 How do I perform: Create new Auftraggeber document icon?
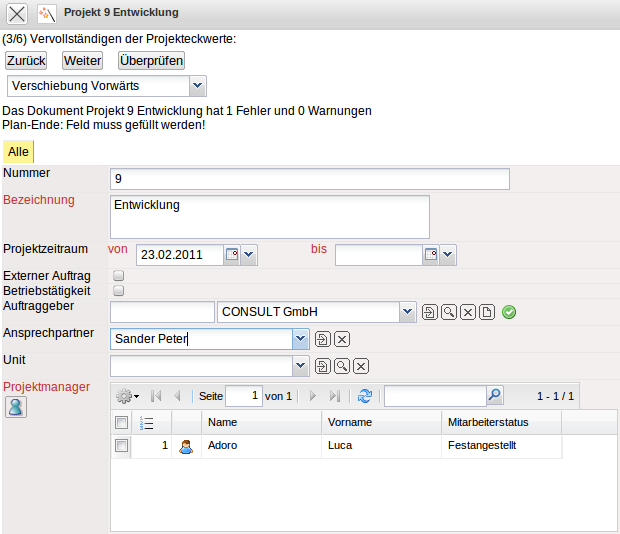pyautogui.click(x=487, y=312)
